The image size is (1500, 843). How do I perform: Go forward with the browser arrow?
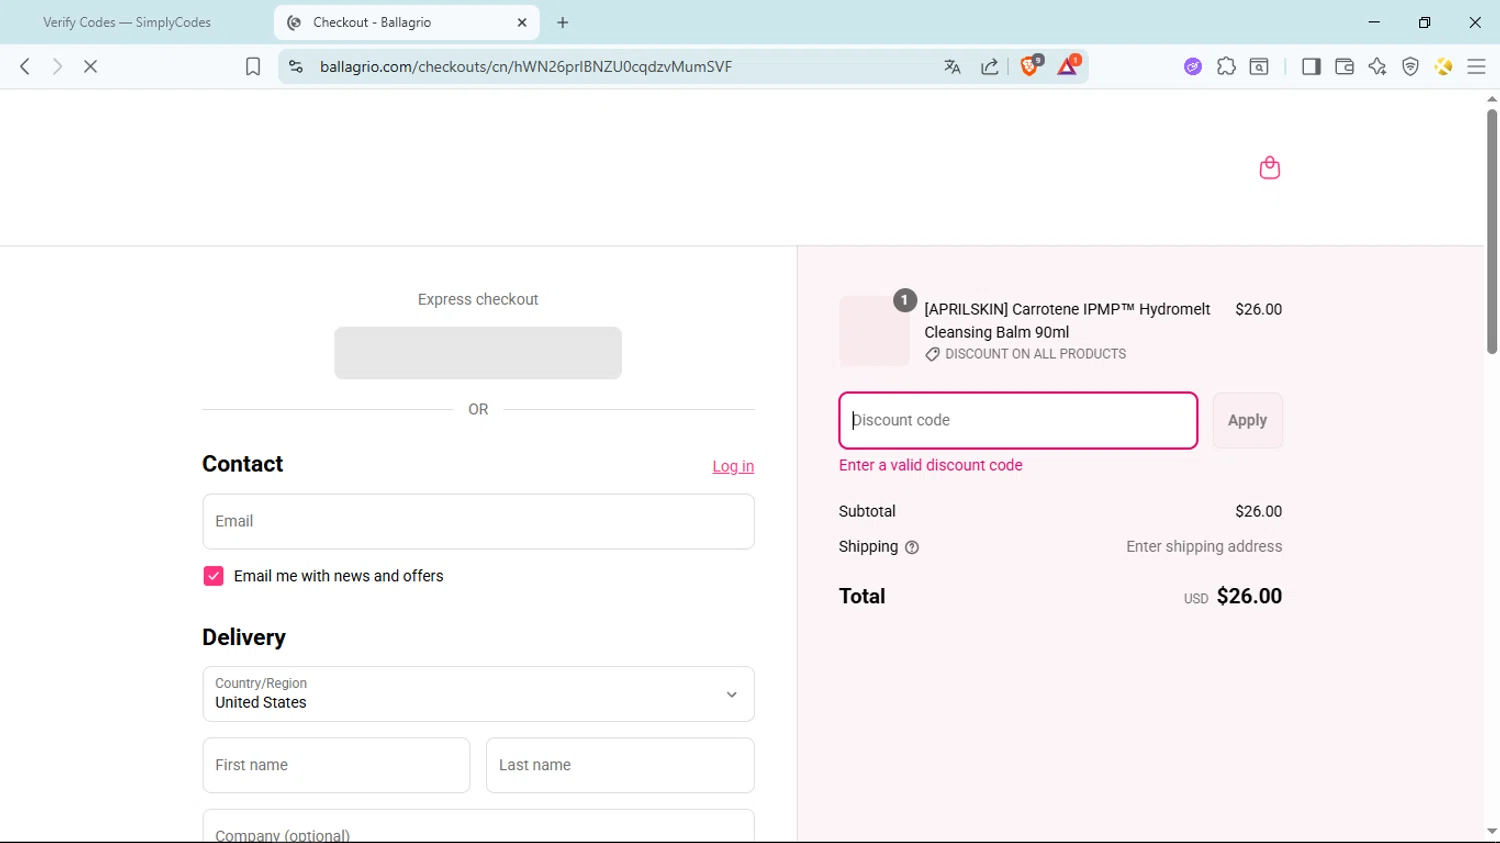click(x=57, y=66)
